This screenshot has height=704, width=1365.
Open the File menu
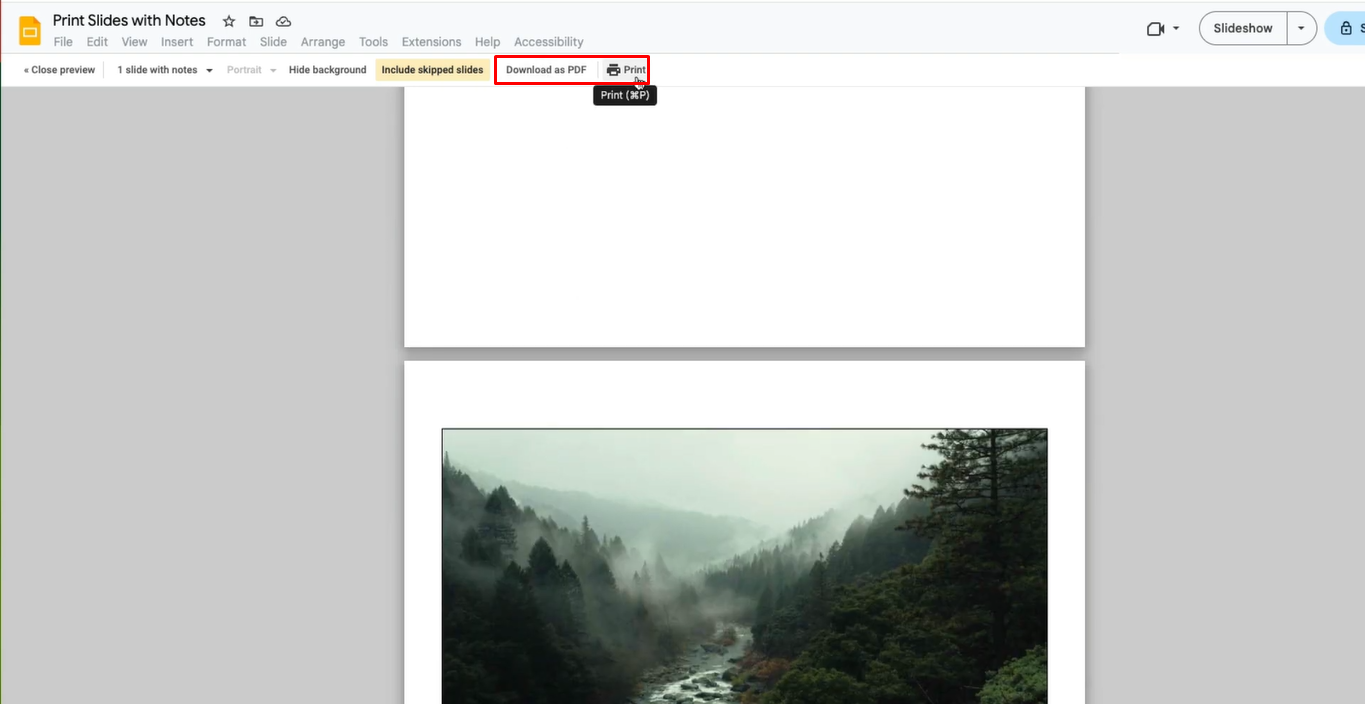63,42
